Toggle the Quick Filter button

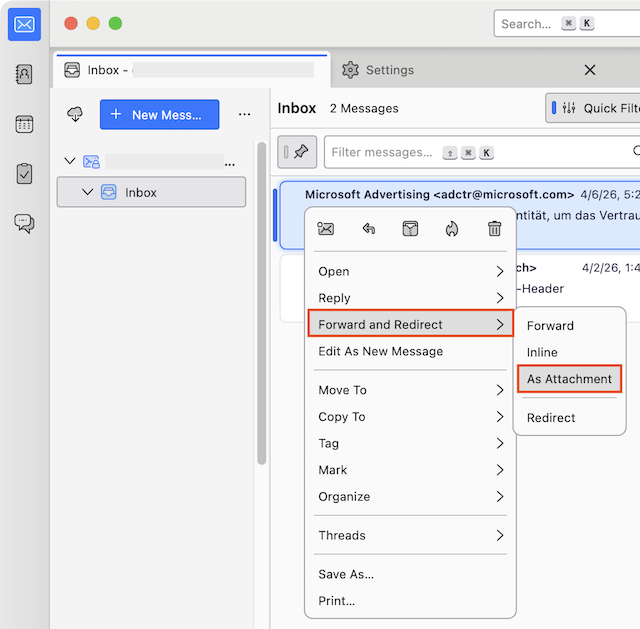click(x=593, y=108)
